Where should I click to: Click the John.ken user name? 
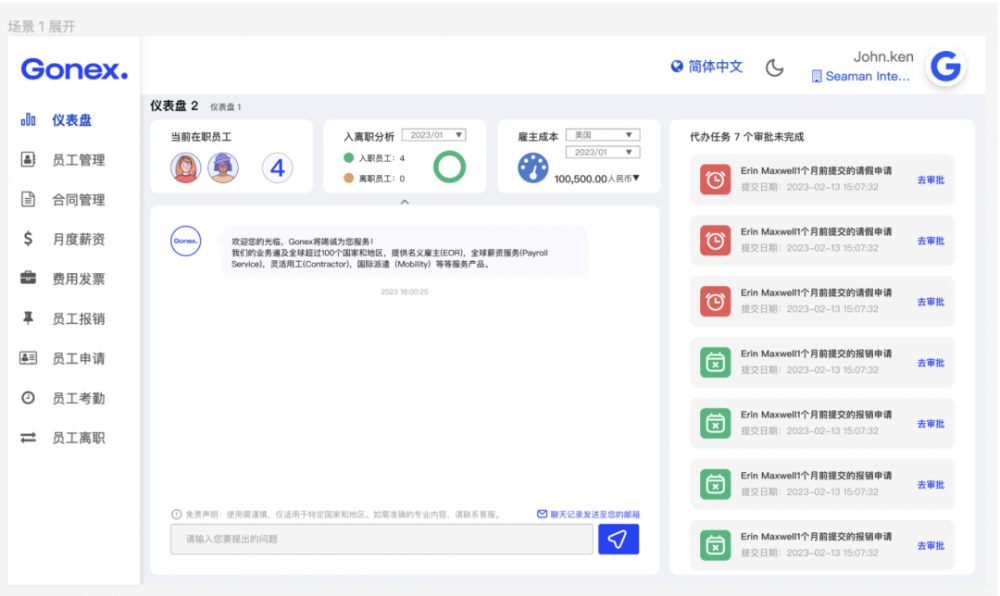pos(883,57)
